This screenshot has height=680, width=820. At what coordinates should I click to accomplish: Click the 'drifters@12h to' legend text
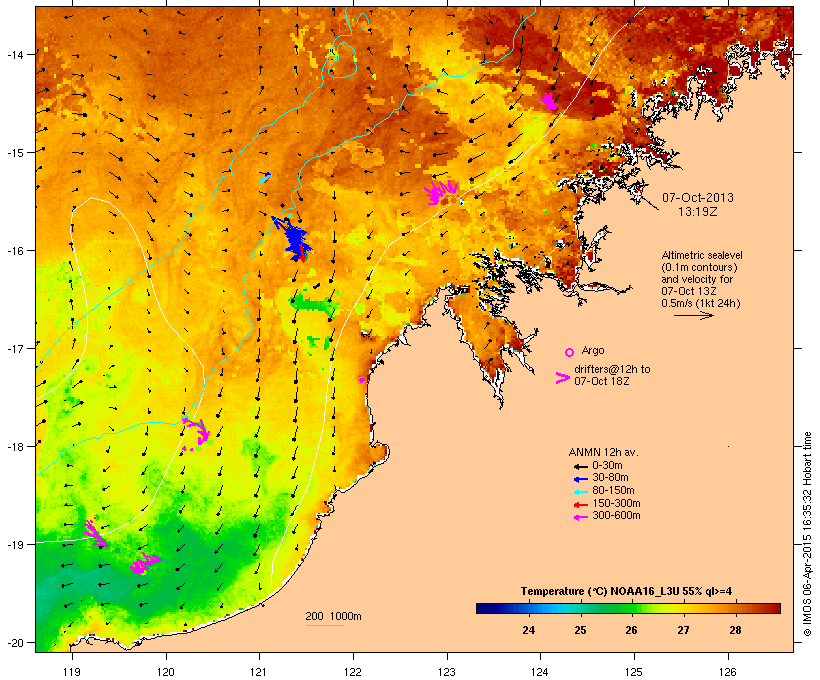click(612, 369)
